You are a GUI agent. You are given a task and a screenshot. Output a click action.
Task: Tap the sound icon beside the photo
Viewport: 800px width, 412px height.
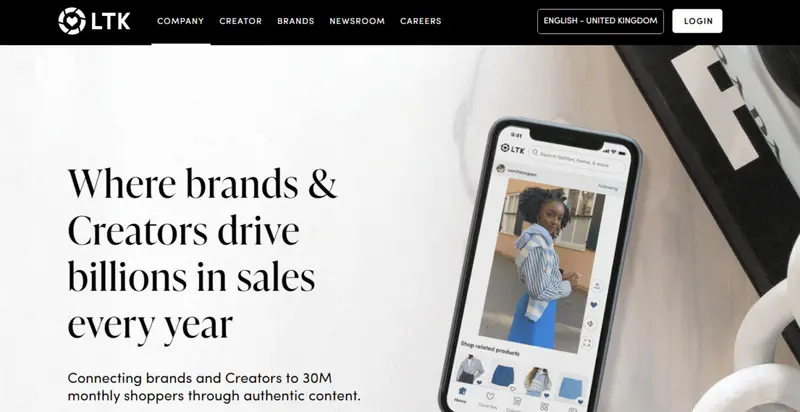tap(590, 324)
